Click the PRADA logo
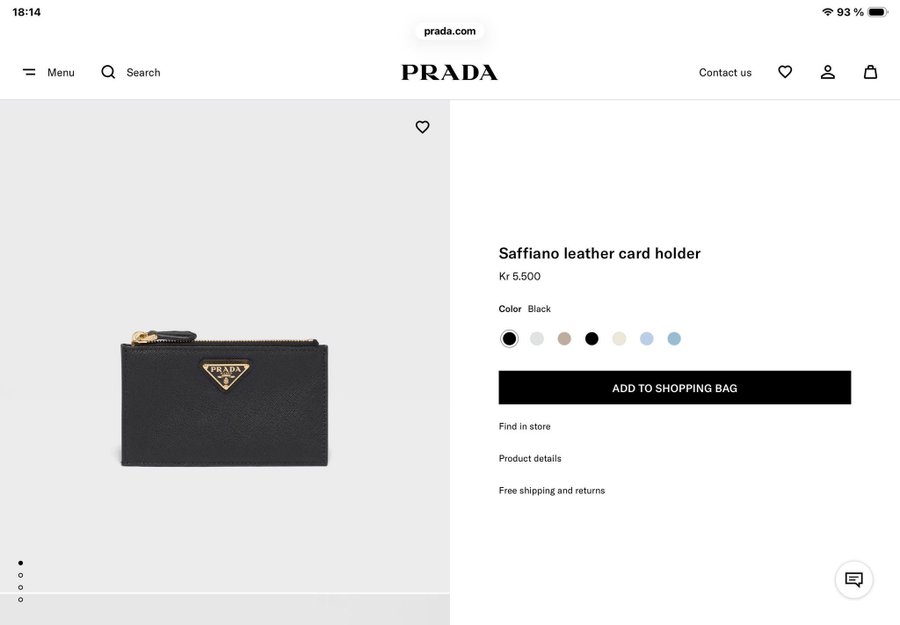This screenshot has height=625, width=900. [x=449, y=72]
